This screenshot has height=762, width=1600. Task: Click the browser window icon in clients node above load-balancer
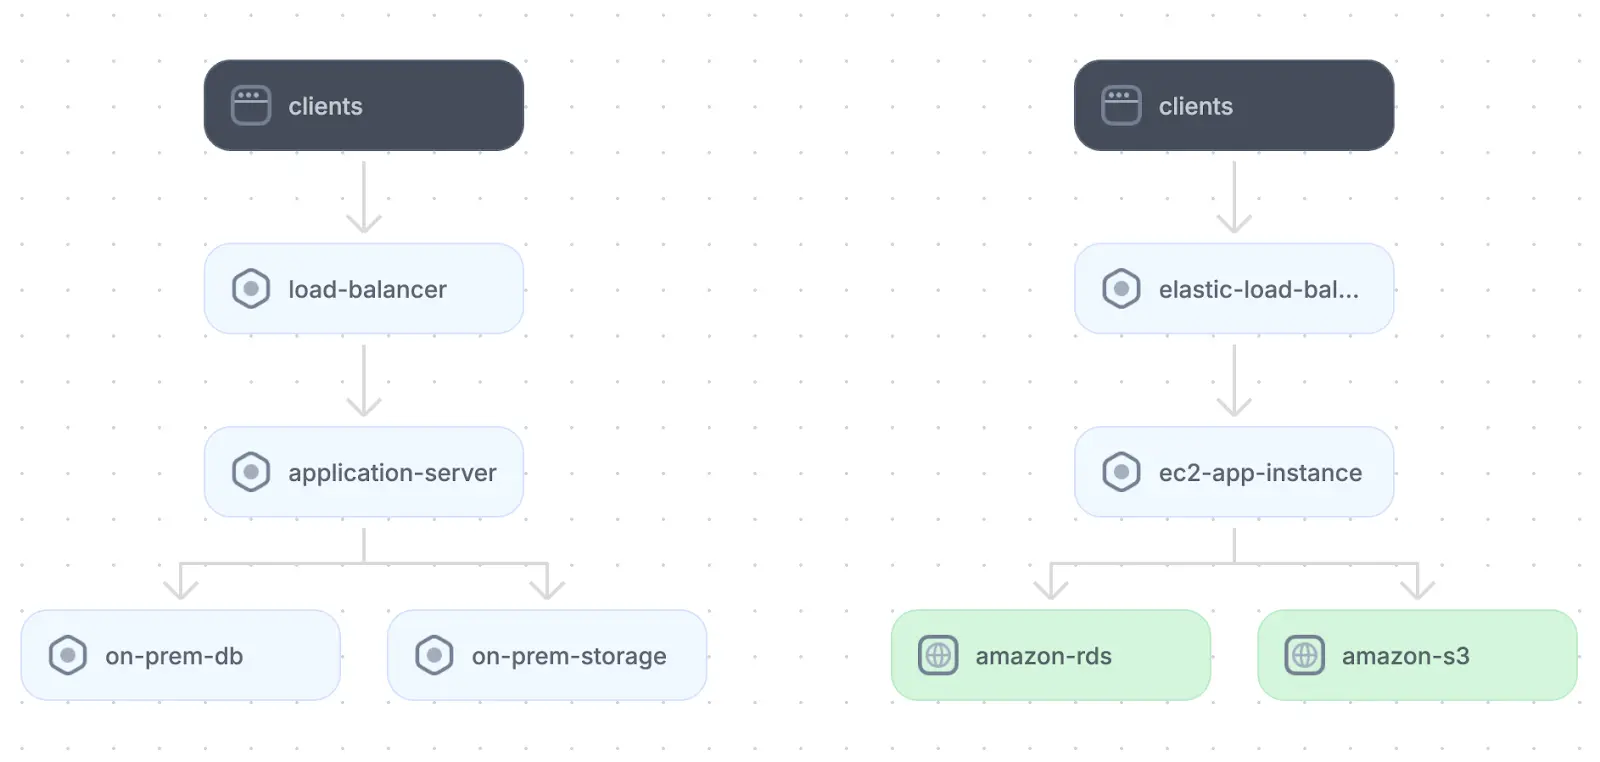(251, 105)
